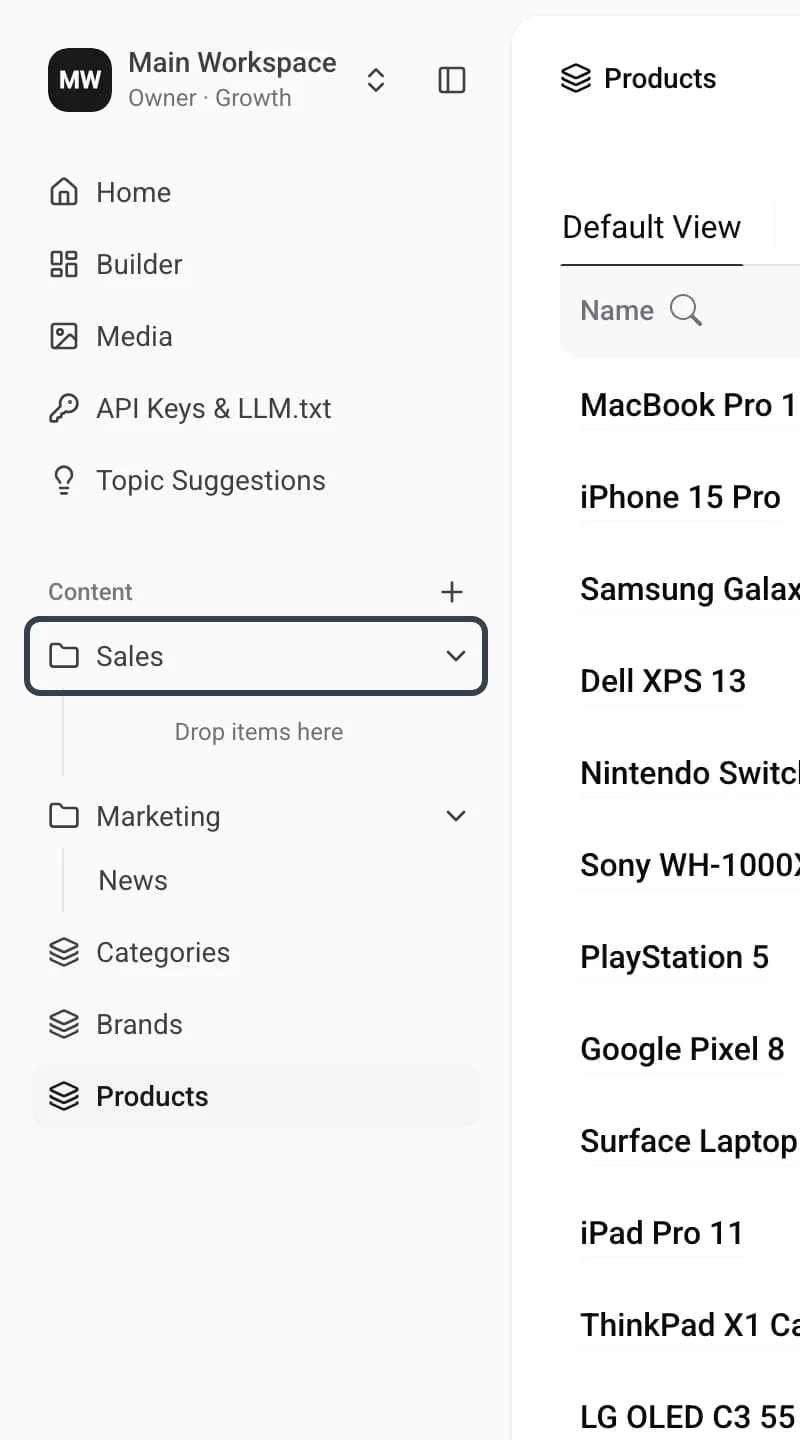Screen dimensions: 800x1440
Task: Switch to the Default View tab
Action: [652, 227]
